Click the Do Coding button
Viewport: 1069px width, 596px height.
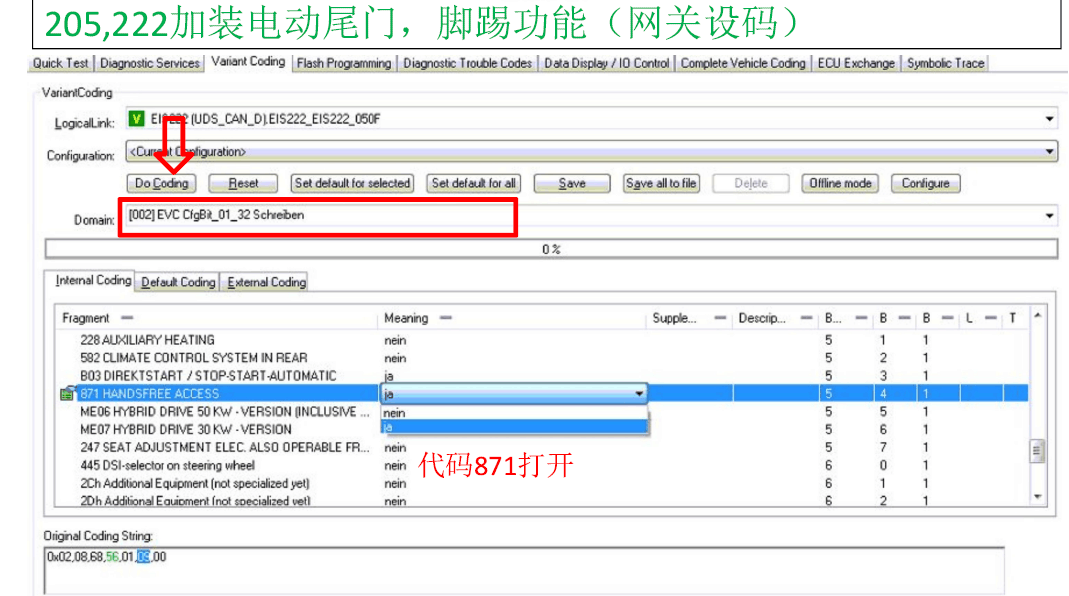click(x=161, y=184)
